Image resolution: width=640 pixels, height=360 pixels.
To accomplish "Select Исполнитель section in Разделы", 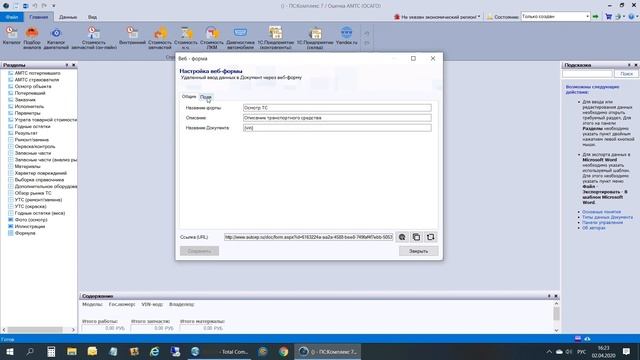I will tap(29, 107).
